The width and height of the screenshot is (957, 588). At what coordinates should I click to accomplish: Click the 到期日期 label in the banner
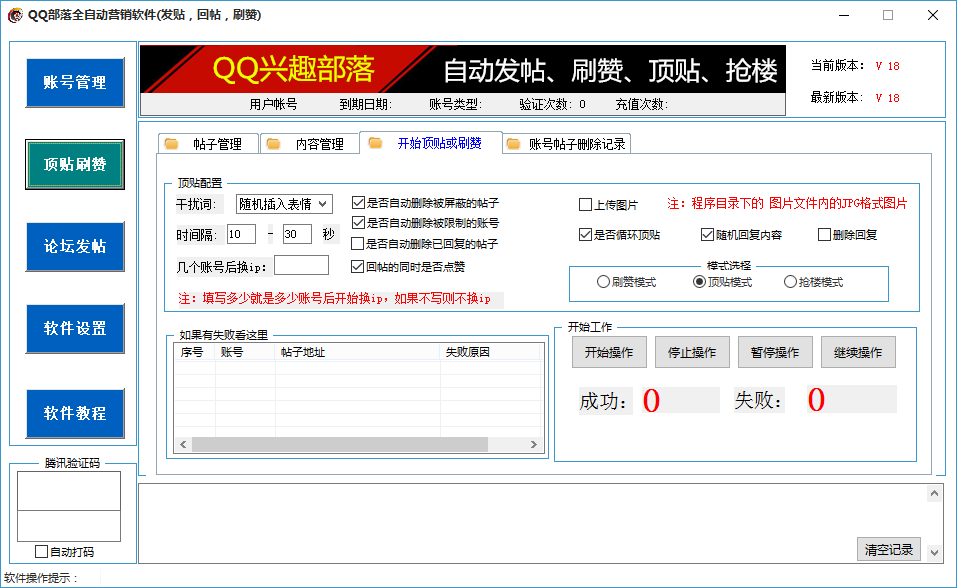(365, 104)
